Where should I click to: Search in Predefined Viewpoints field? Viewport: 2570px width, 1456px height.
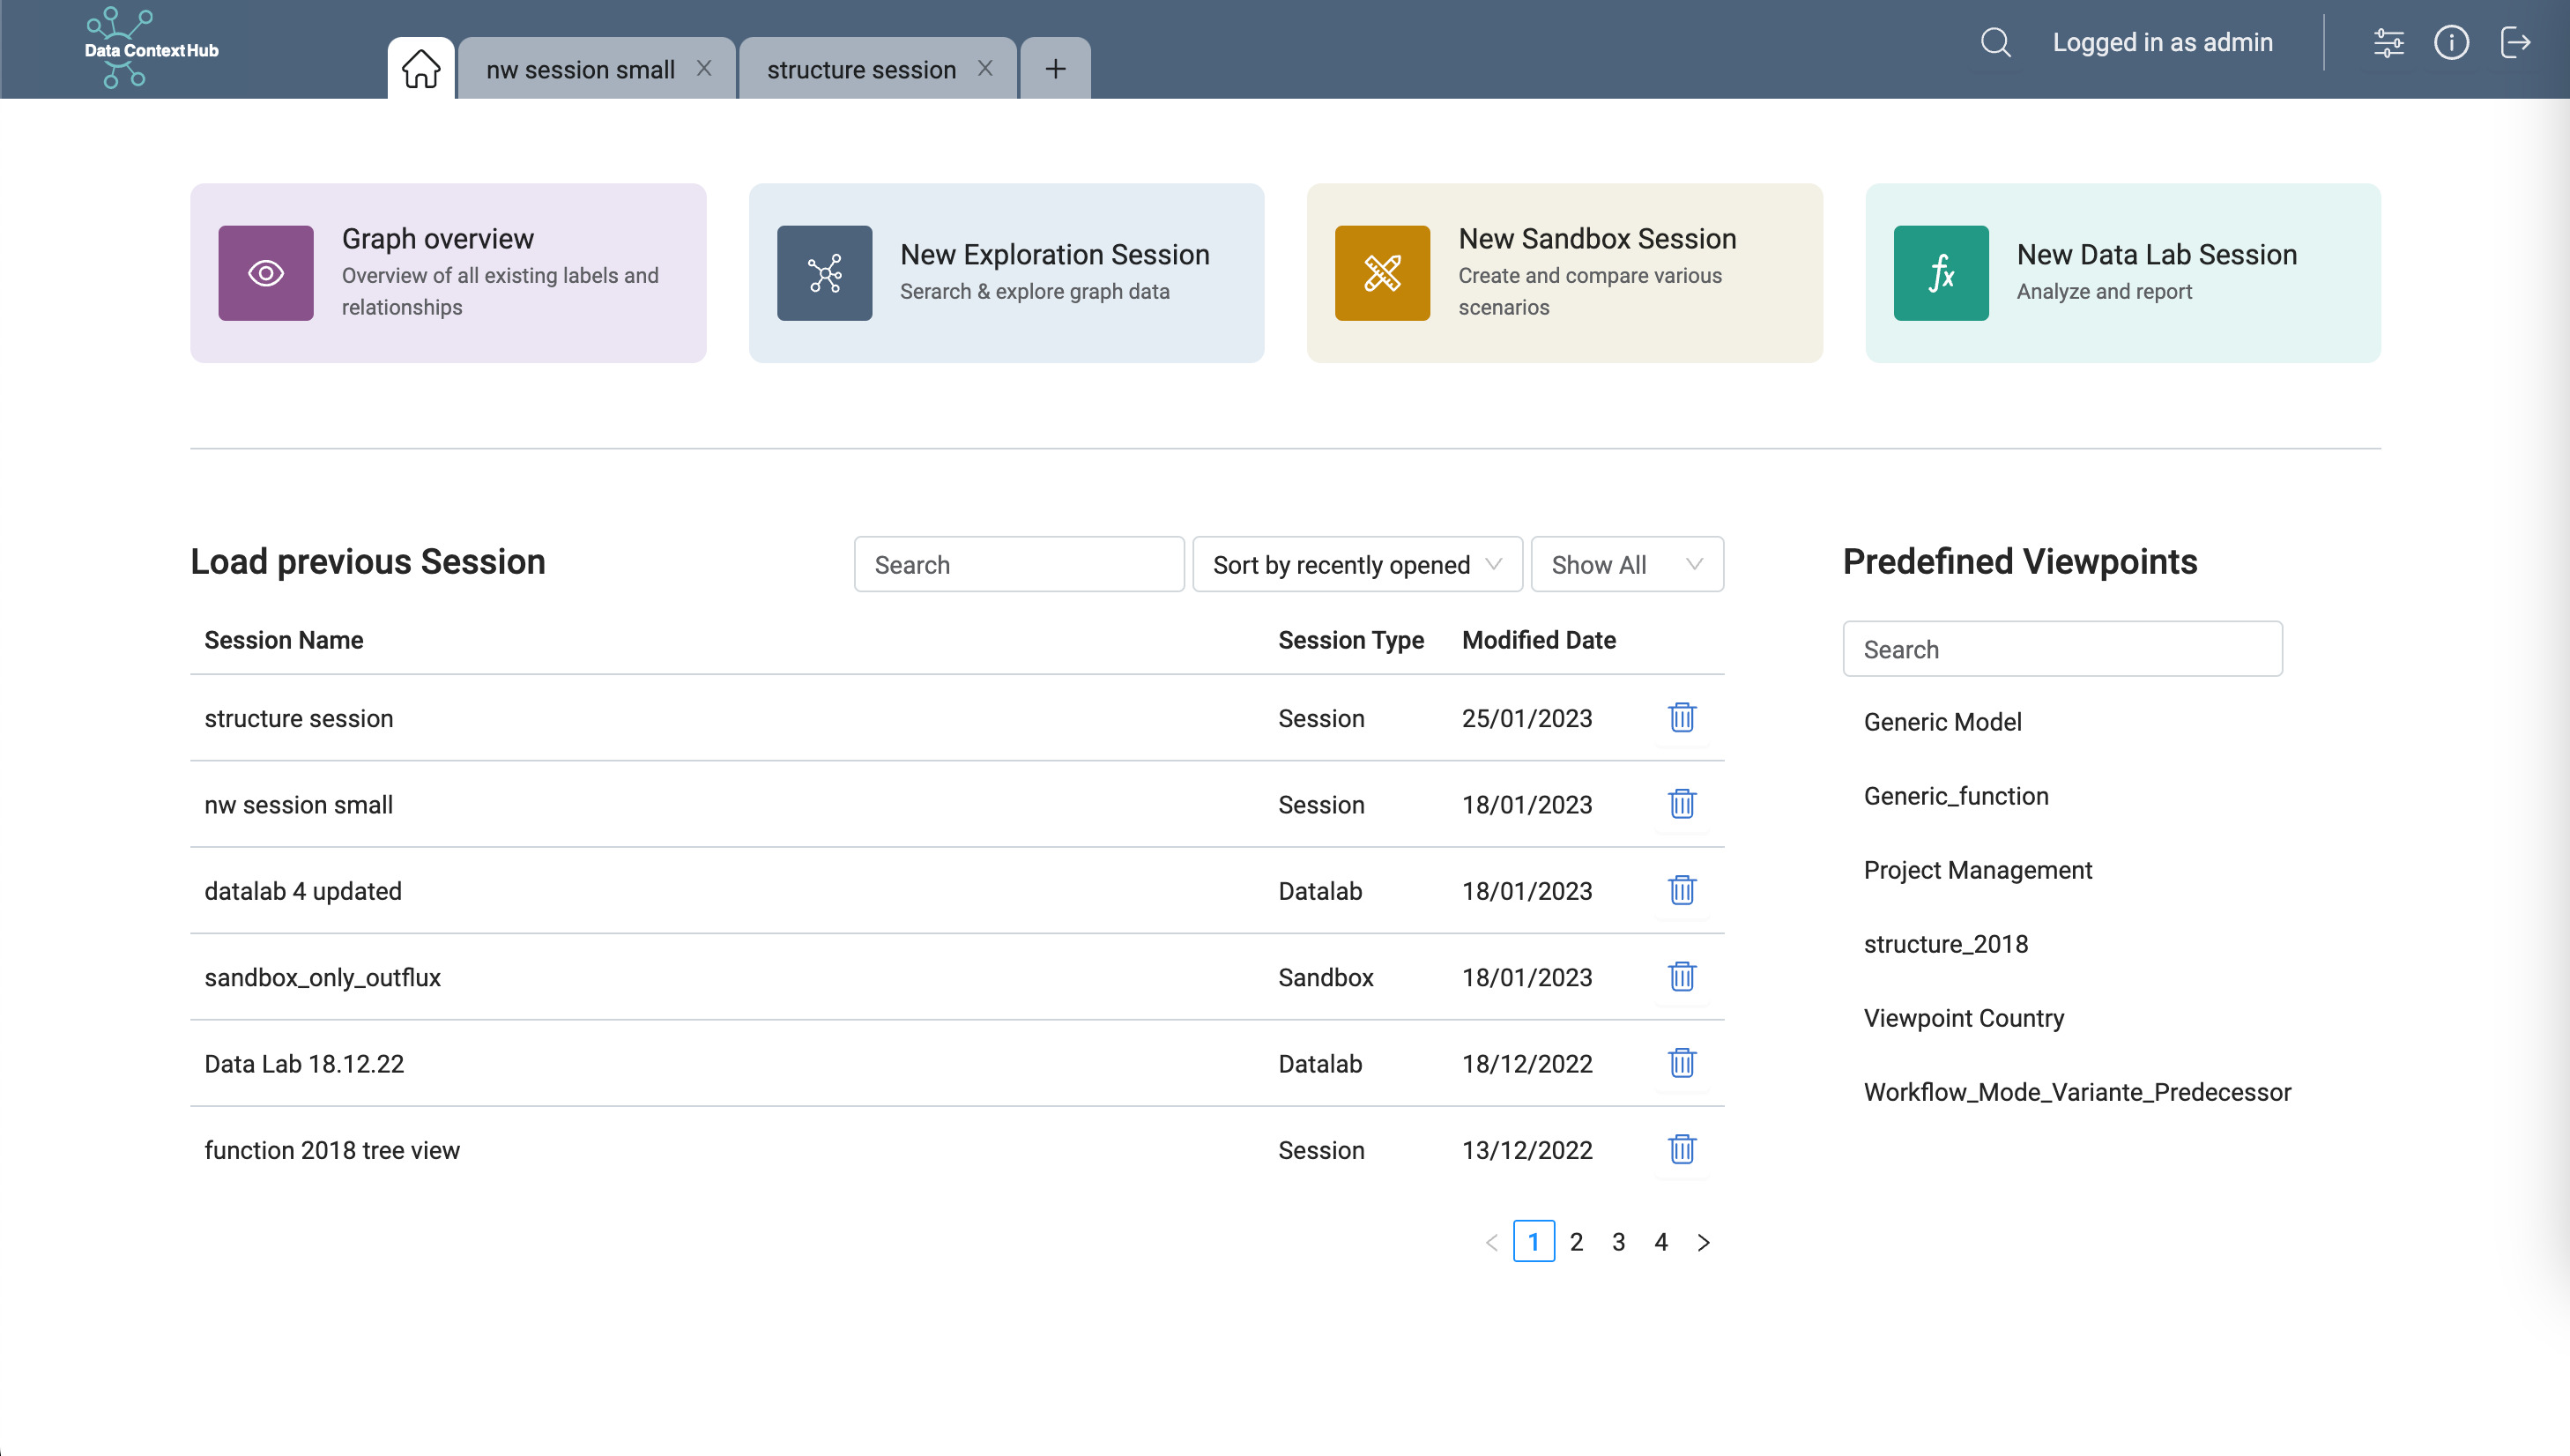2061,648
